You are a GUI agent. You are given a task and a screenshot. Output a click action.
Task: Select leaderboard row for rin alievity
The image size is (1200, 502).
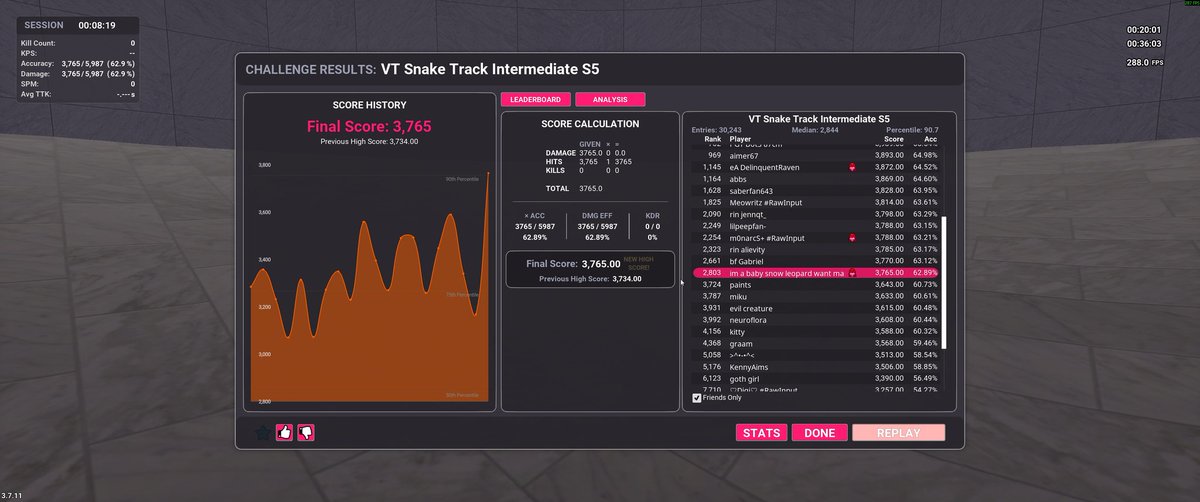(x=815, y=249)
